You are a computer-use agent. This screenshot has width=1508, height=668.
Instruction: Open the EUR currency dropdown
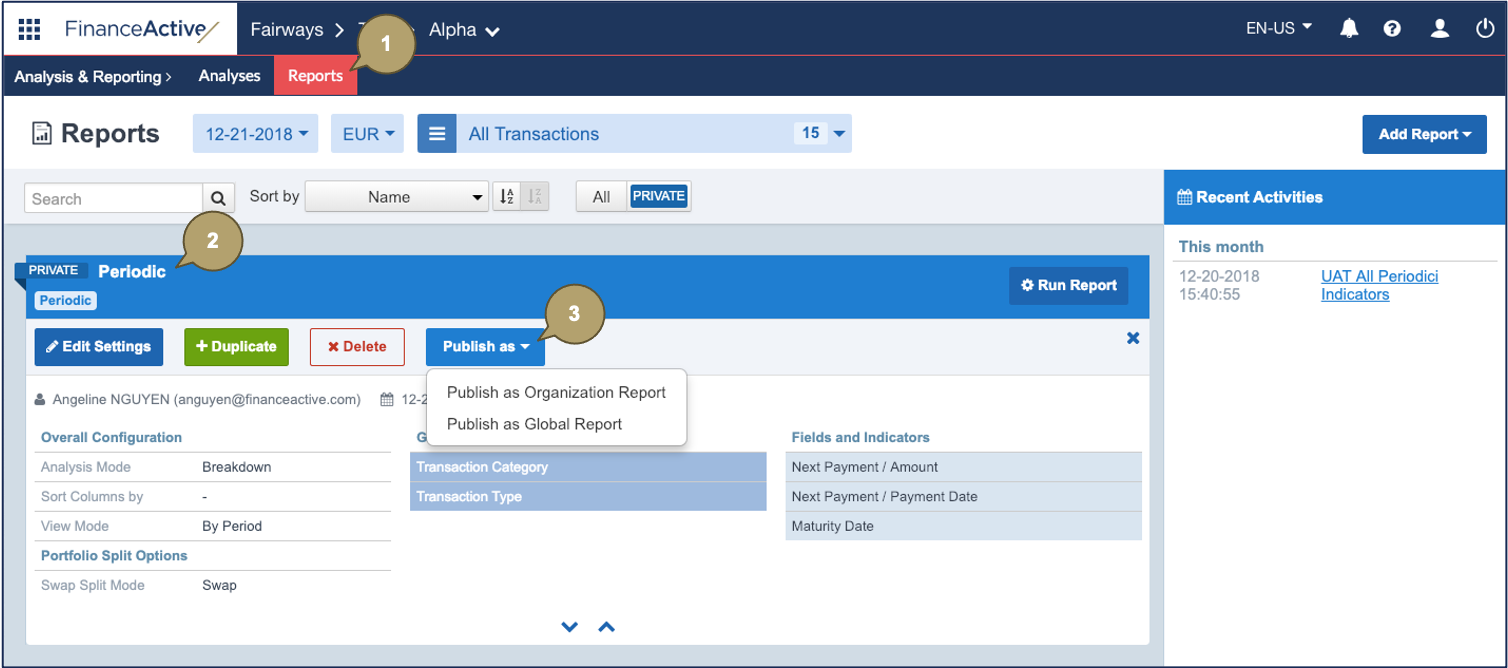pos(368,134)
